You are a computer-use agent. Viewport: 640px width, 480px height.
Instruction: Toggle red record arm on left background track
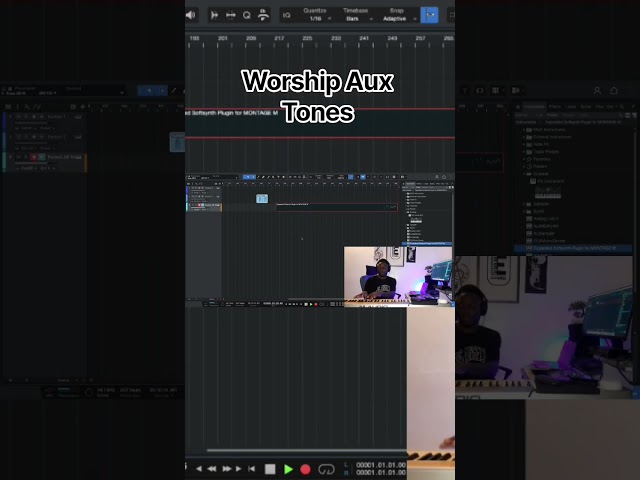(34, 157)
